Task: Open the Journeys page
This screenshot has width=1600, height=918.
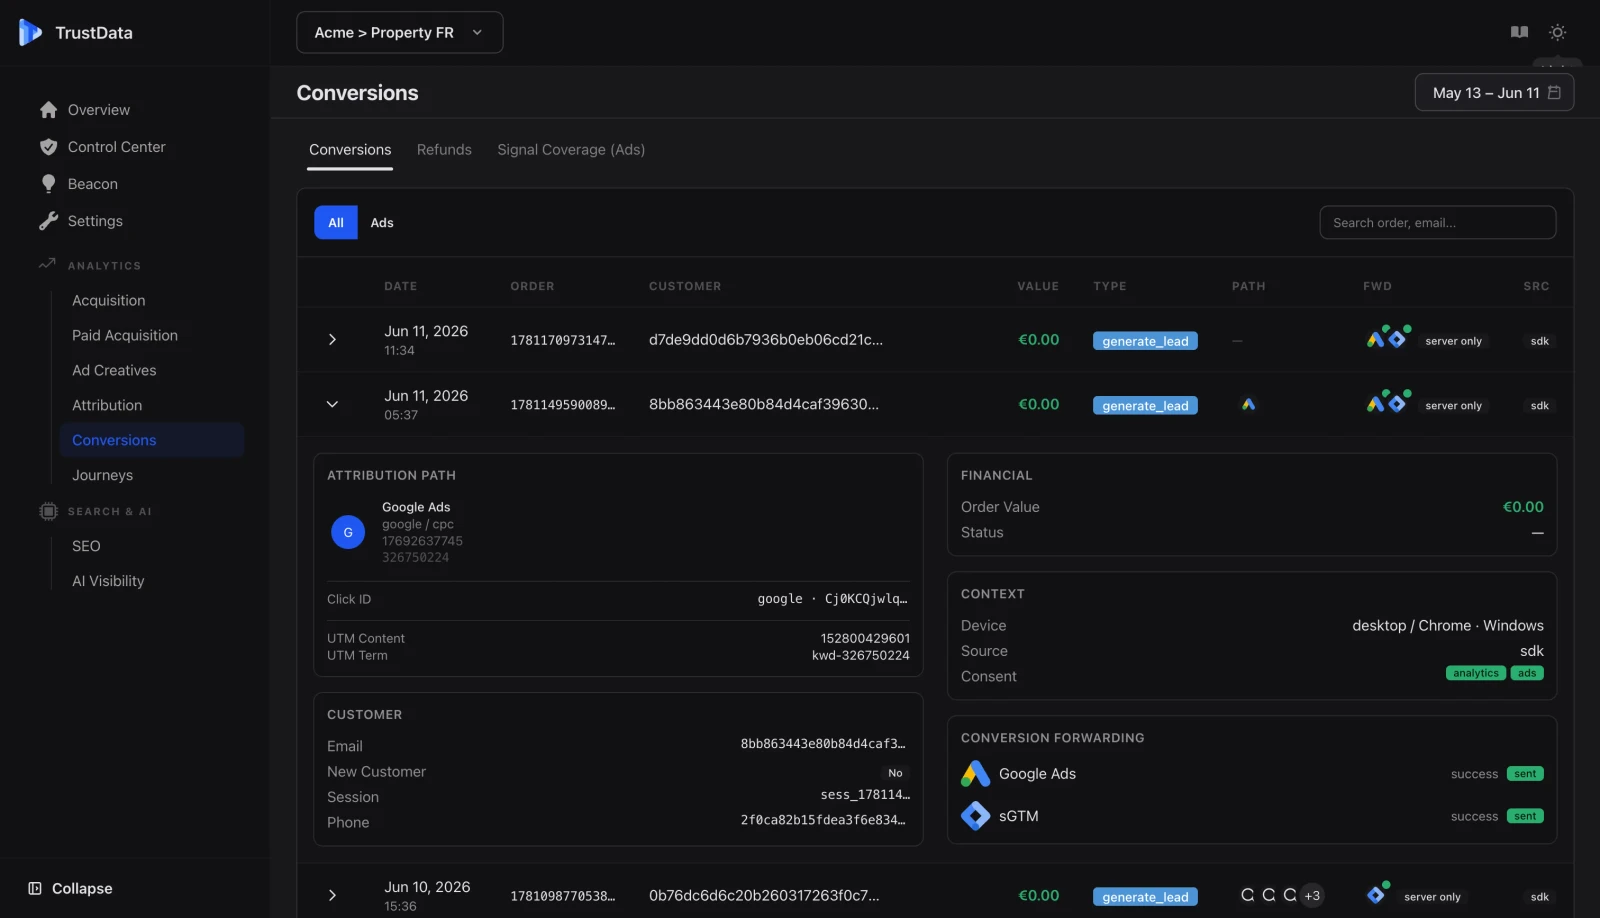Action: click(x=102, y=476)
